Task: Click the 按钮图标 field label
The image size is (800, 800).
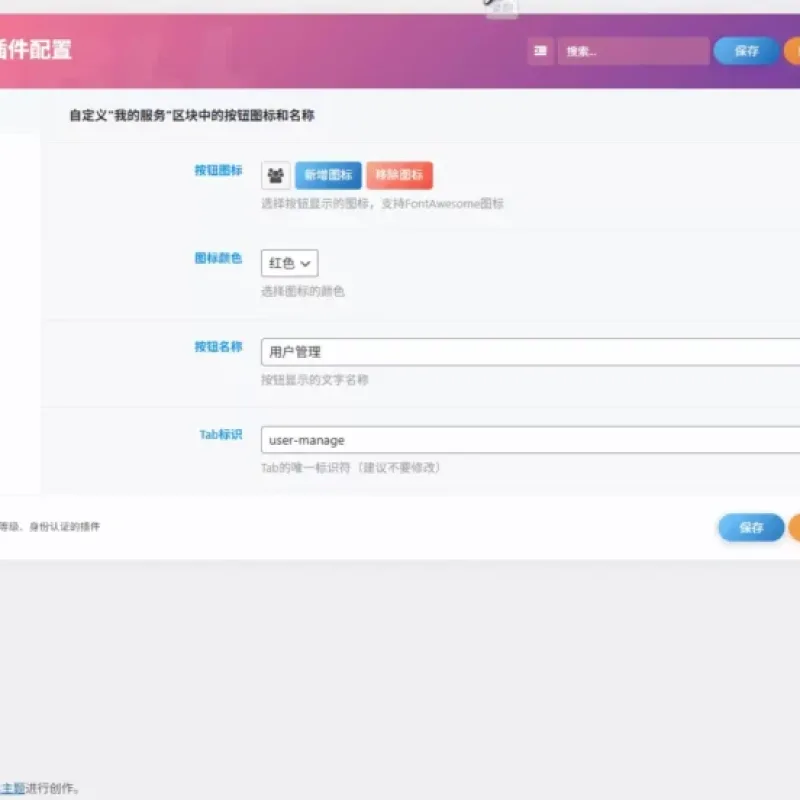Action: (x=218, y=170)
